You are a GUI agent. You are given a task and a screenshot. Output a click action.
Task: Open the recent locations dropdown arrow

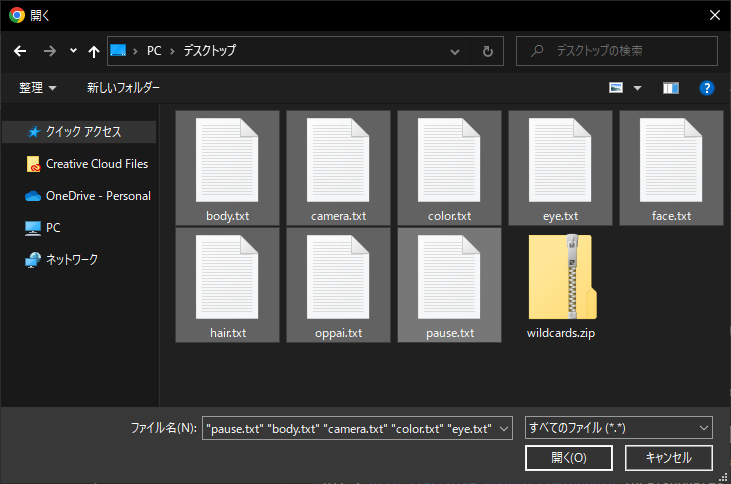[x=73, y=50]
